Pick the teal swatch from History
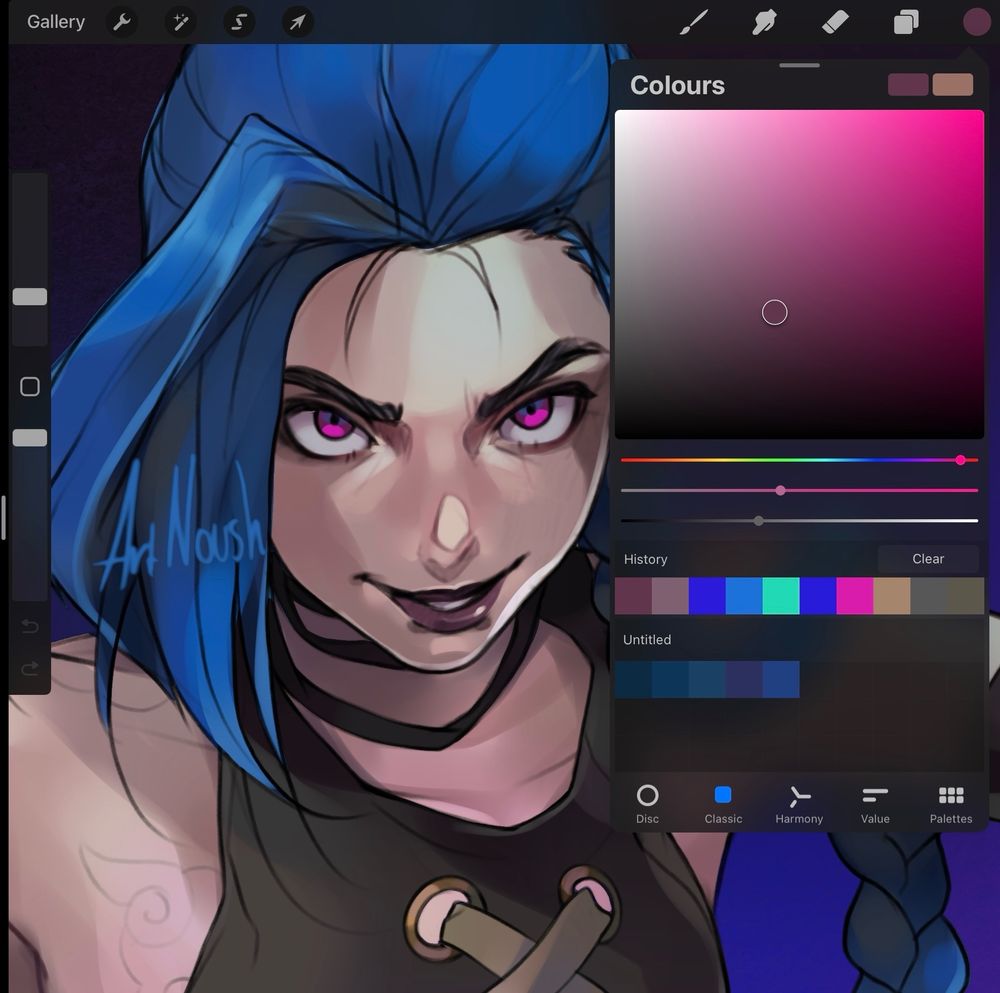 pos(781,596)
